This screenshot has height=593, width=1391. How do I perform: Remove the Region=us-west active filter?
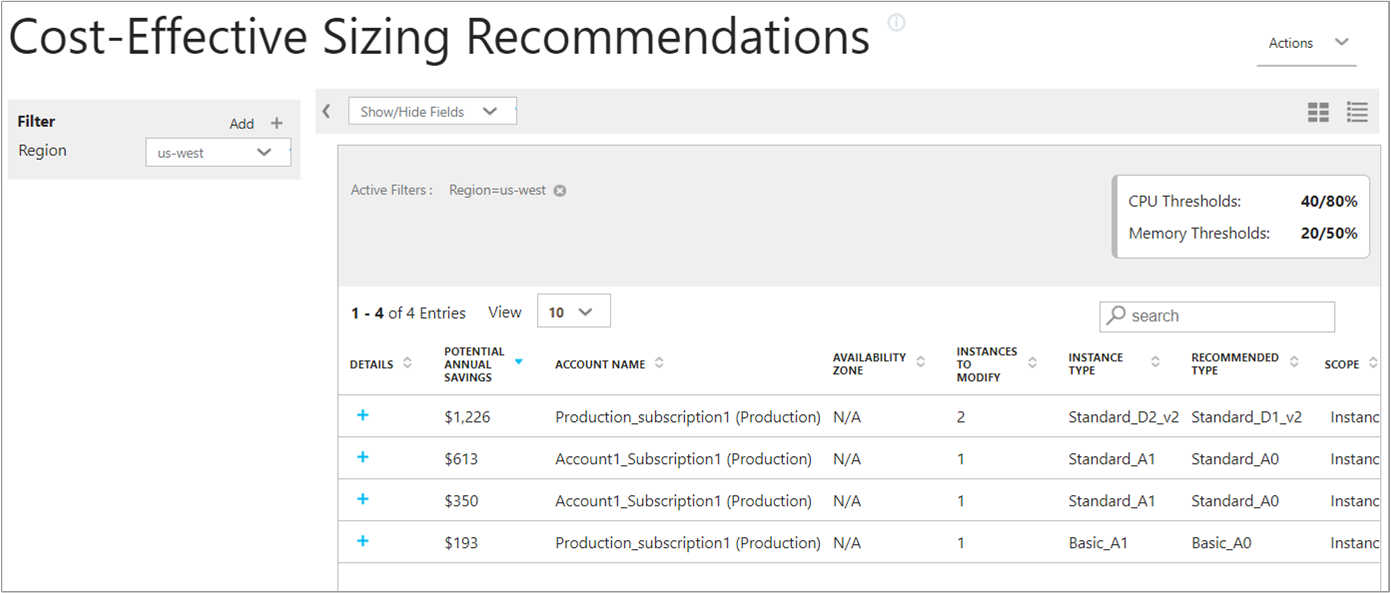tap(560, 190)
